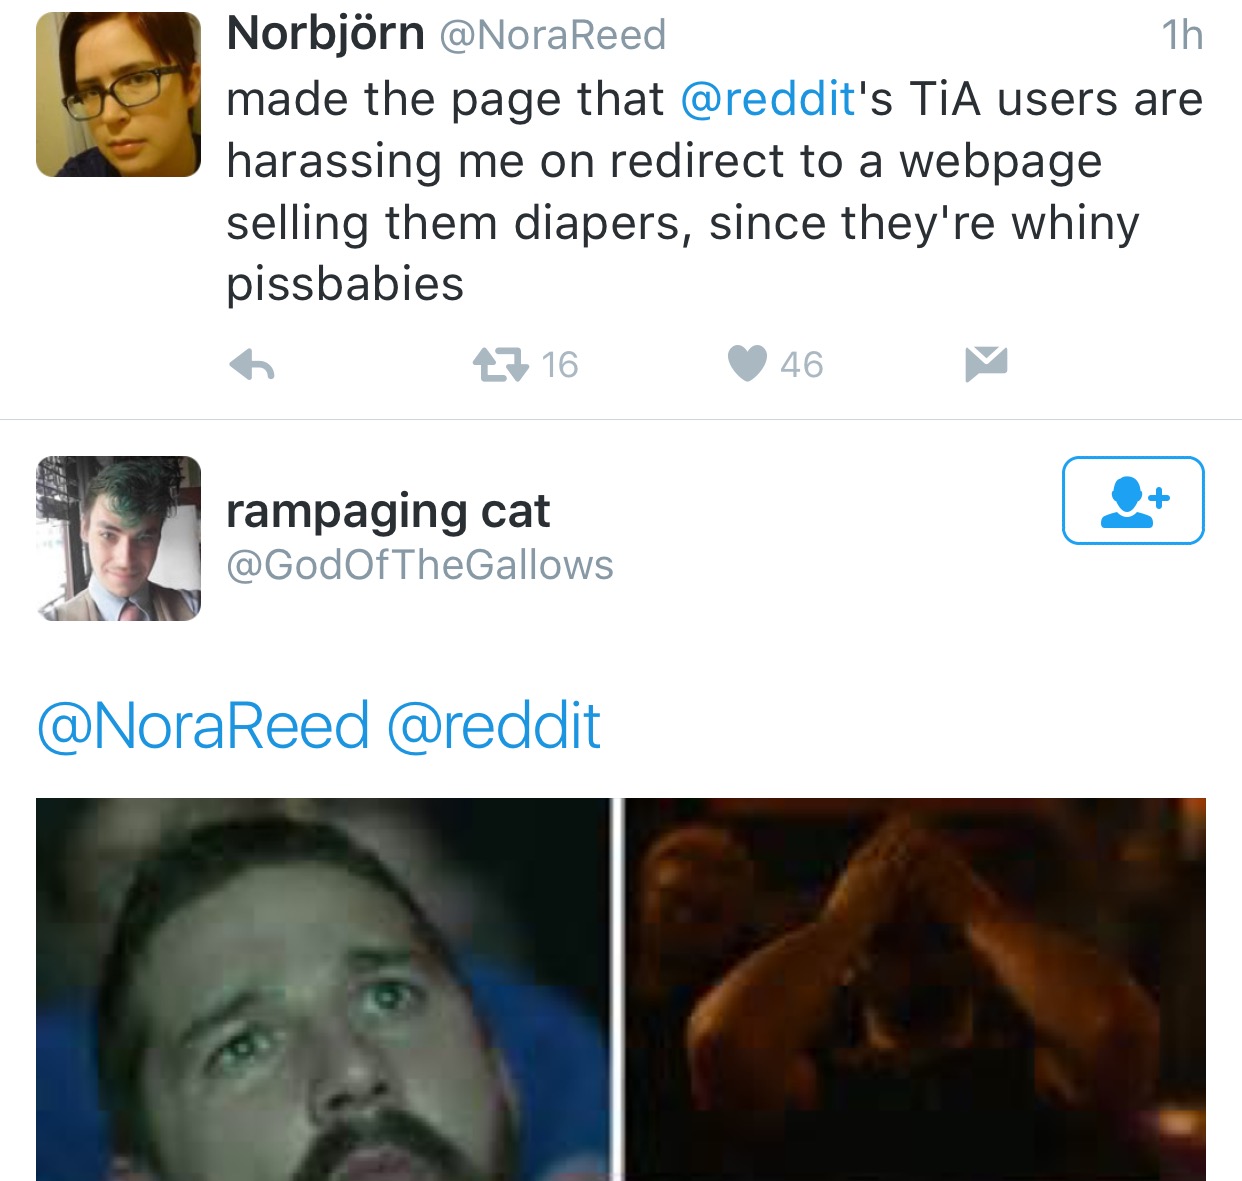View the 46 likes count
Image resolution: width=1242 pixels, height=1181 pixels.
pyautogui.click(x=802, y=365)
